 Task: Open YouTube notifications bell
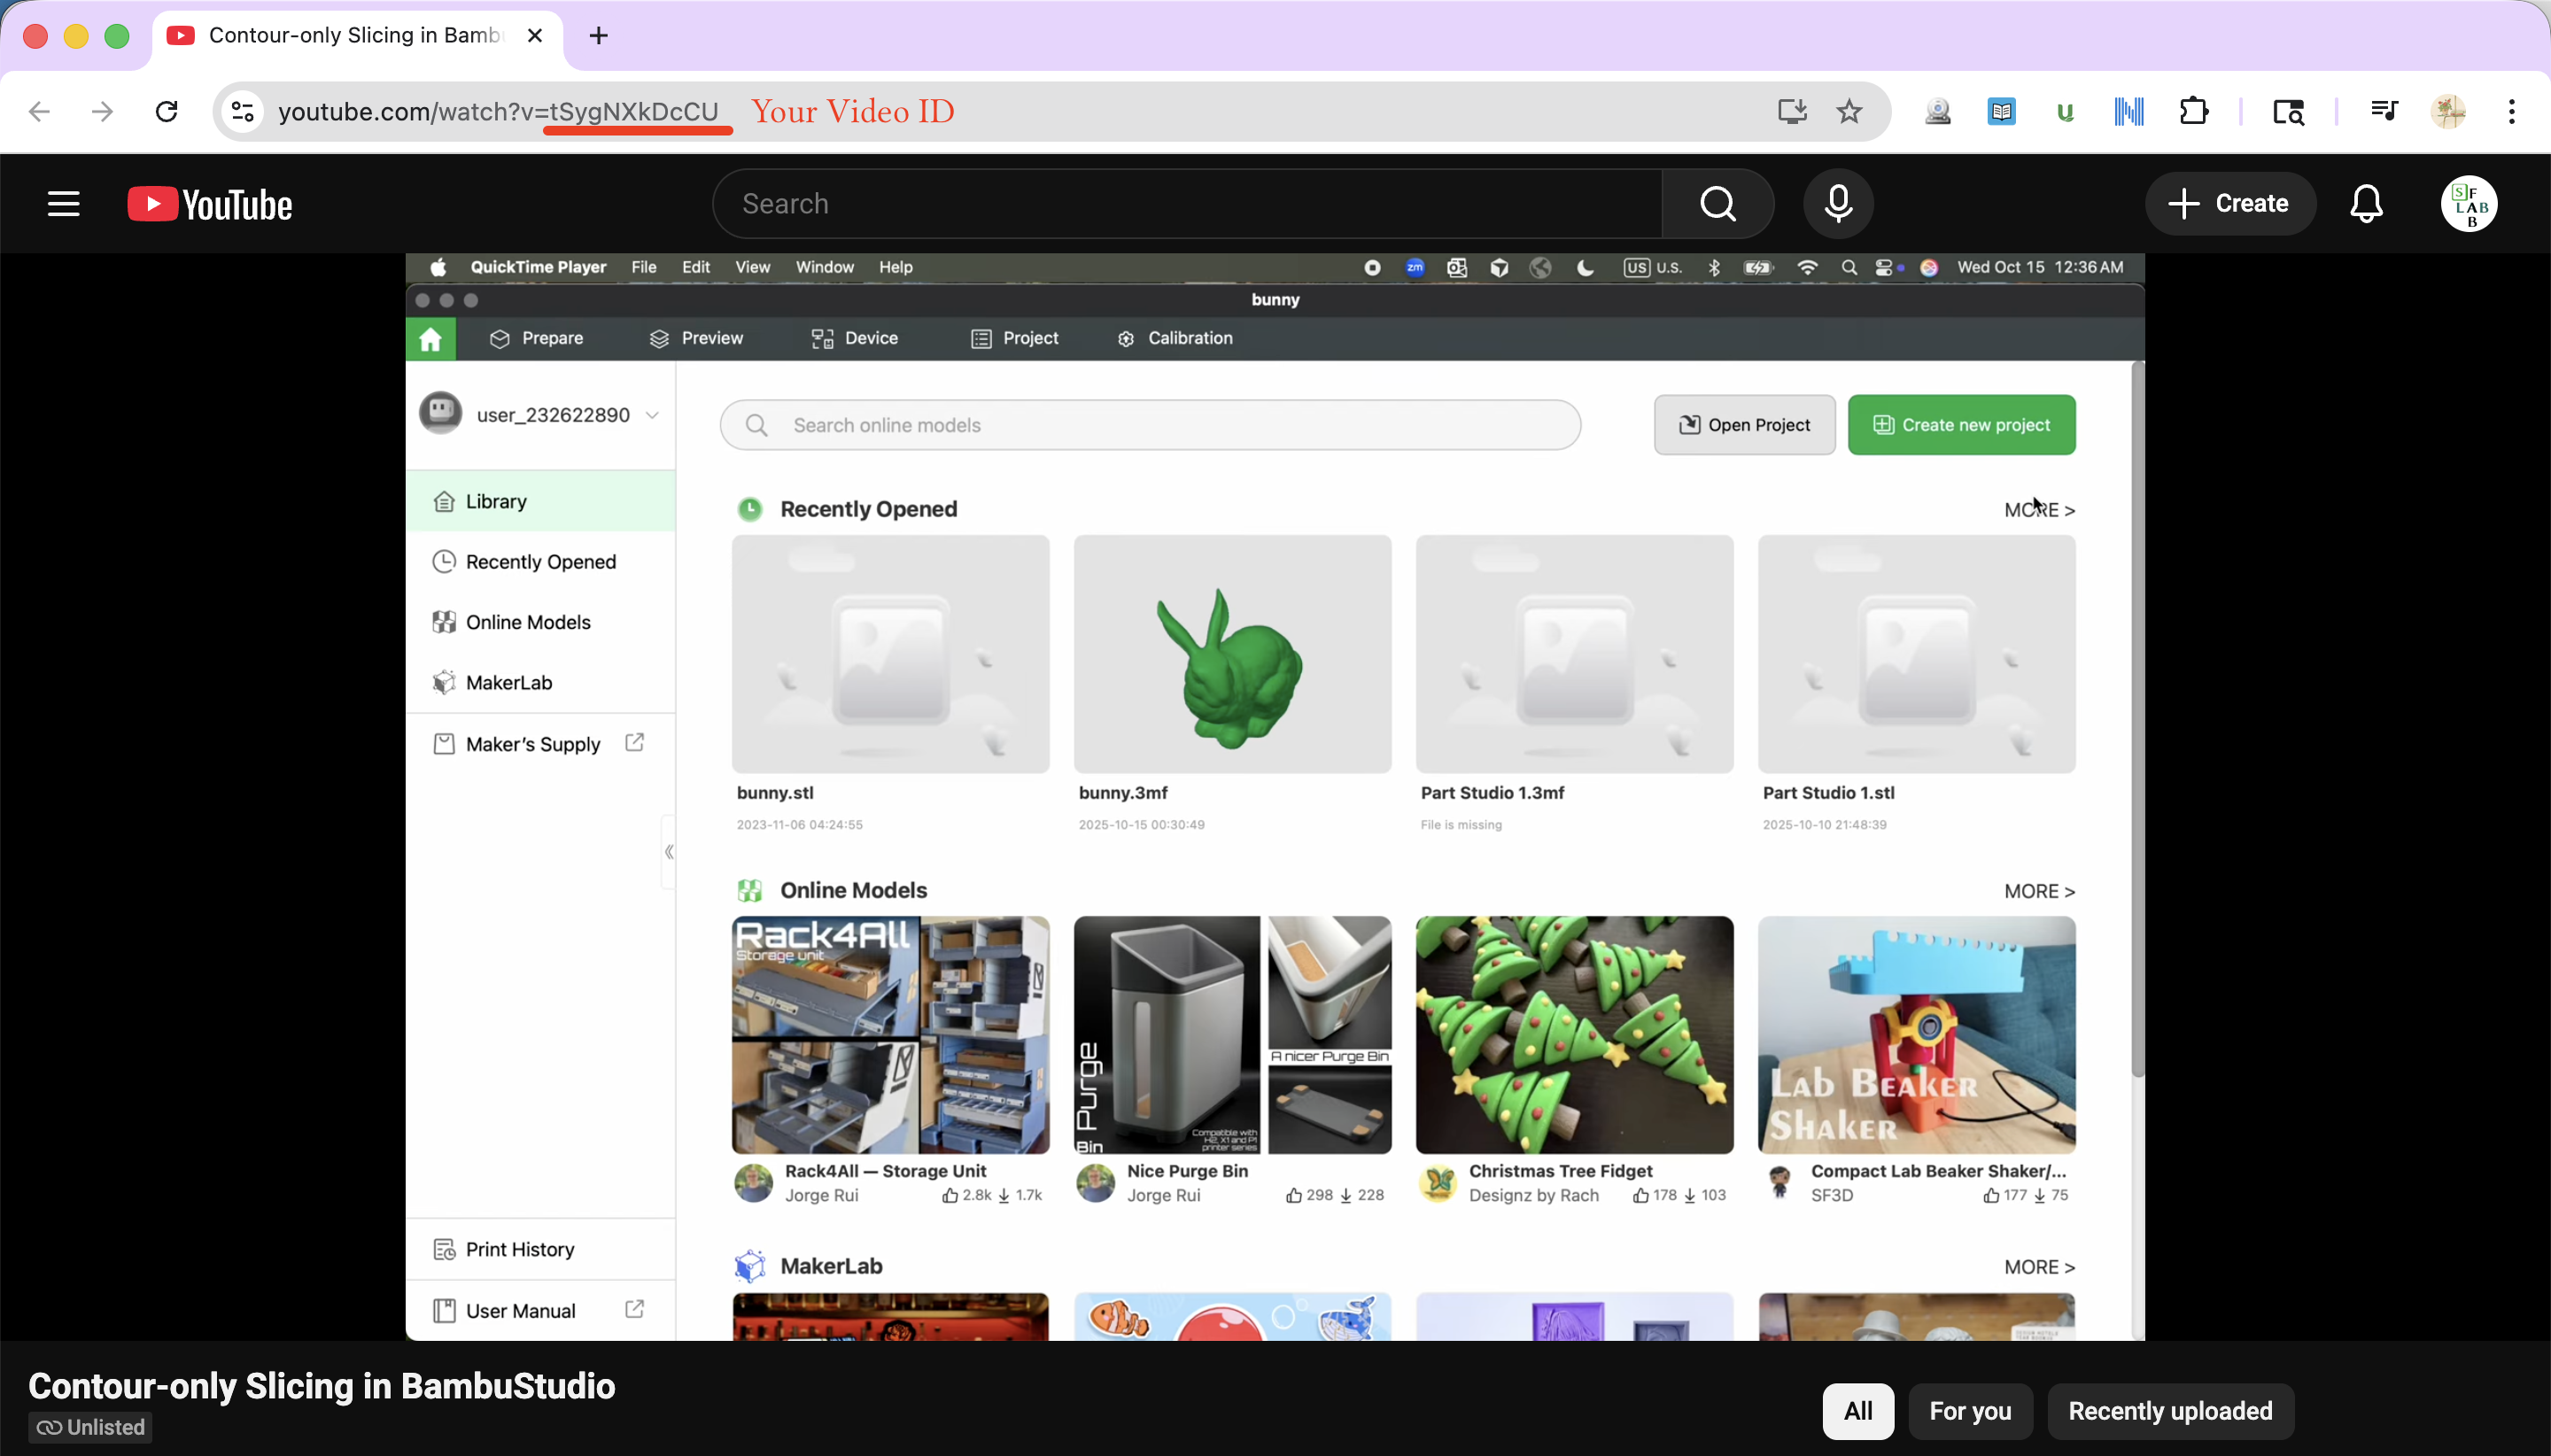2366,204
